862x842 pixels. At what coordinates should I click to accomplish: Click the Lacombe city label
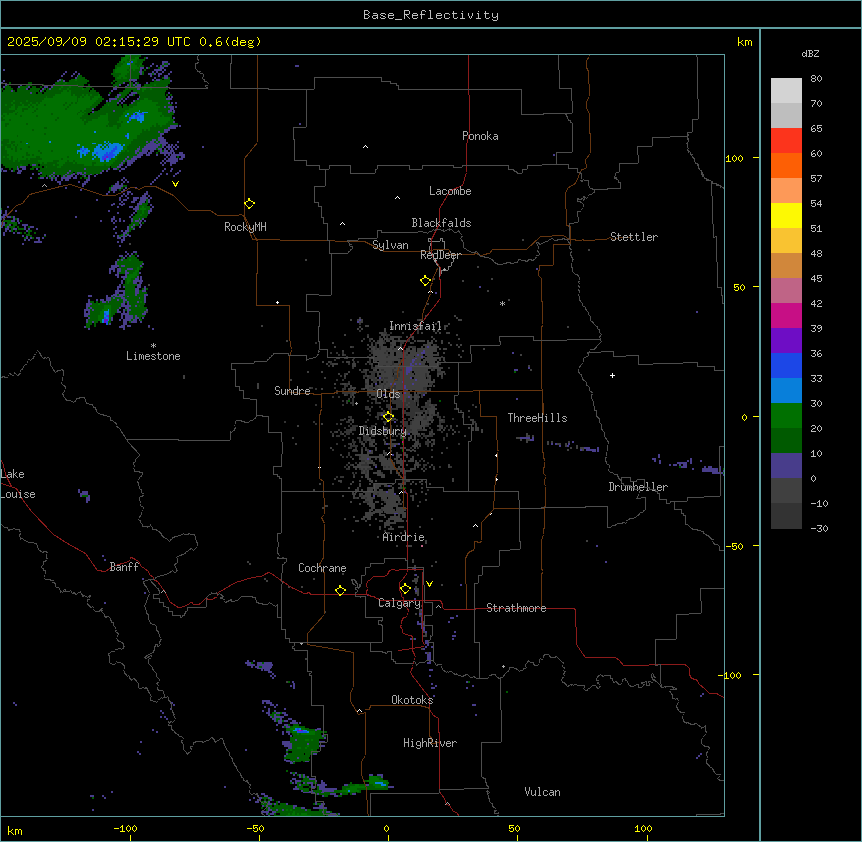coord(450,191)
